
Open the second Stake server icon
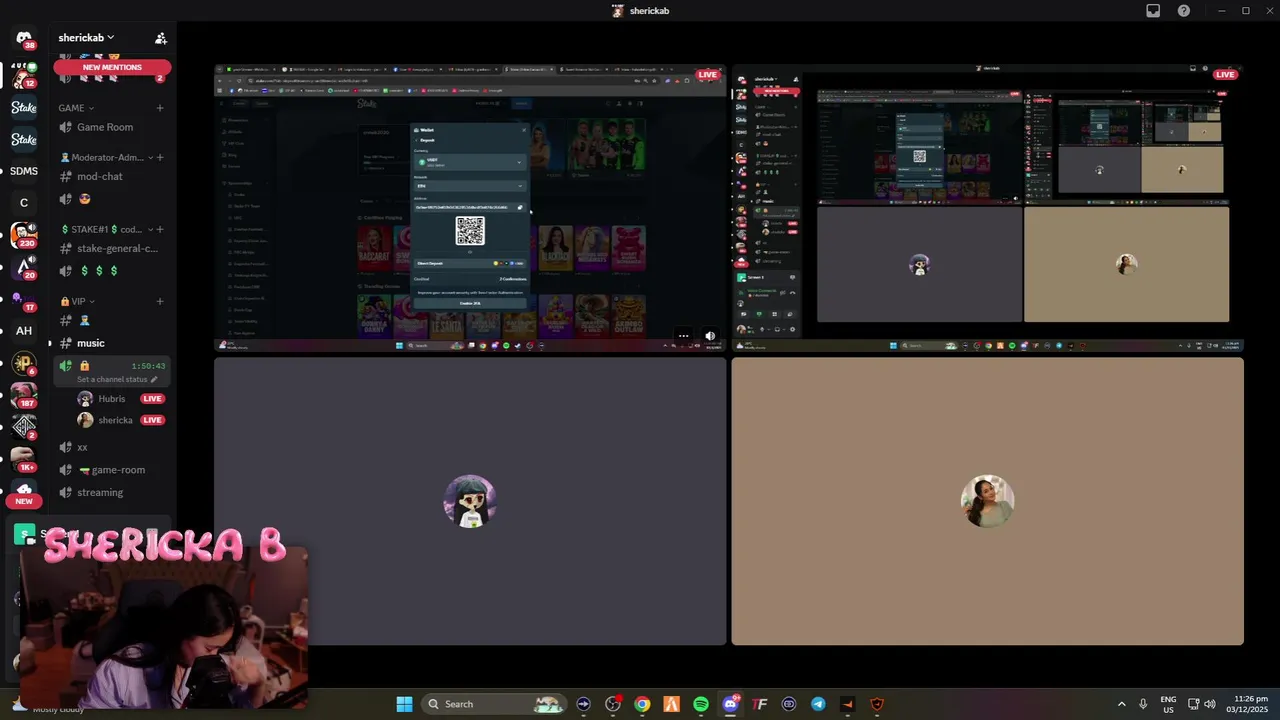point(24,139)
